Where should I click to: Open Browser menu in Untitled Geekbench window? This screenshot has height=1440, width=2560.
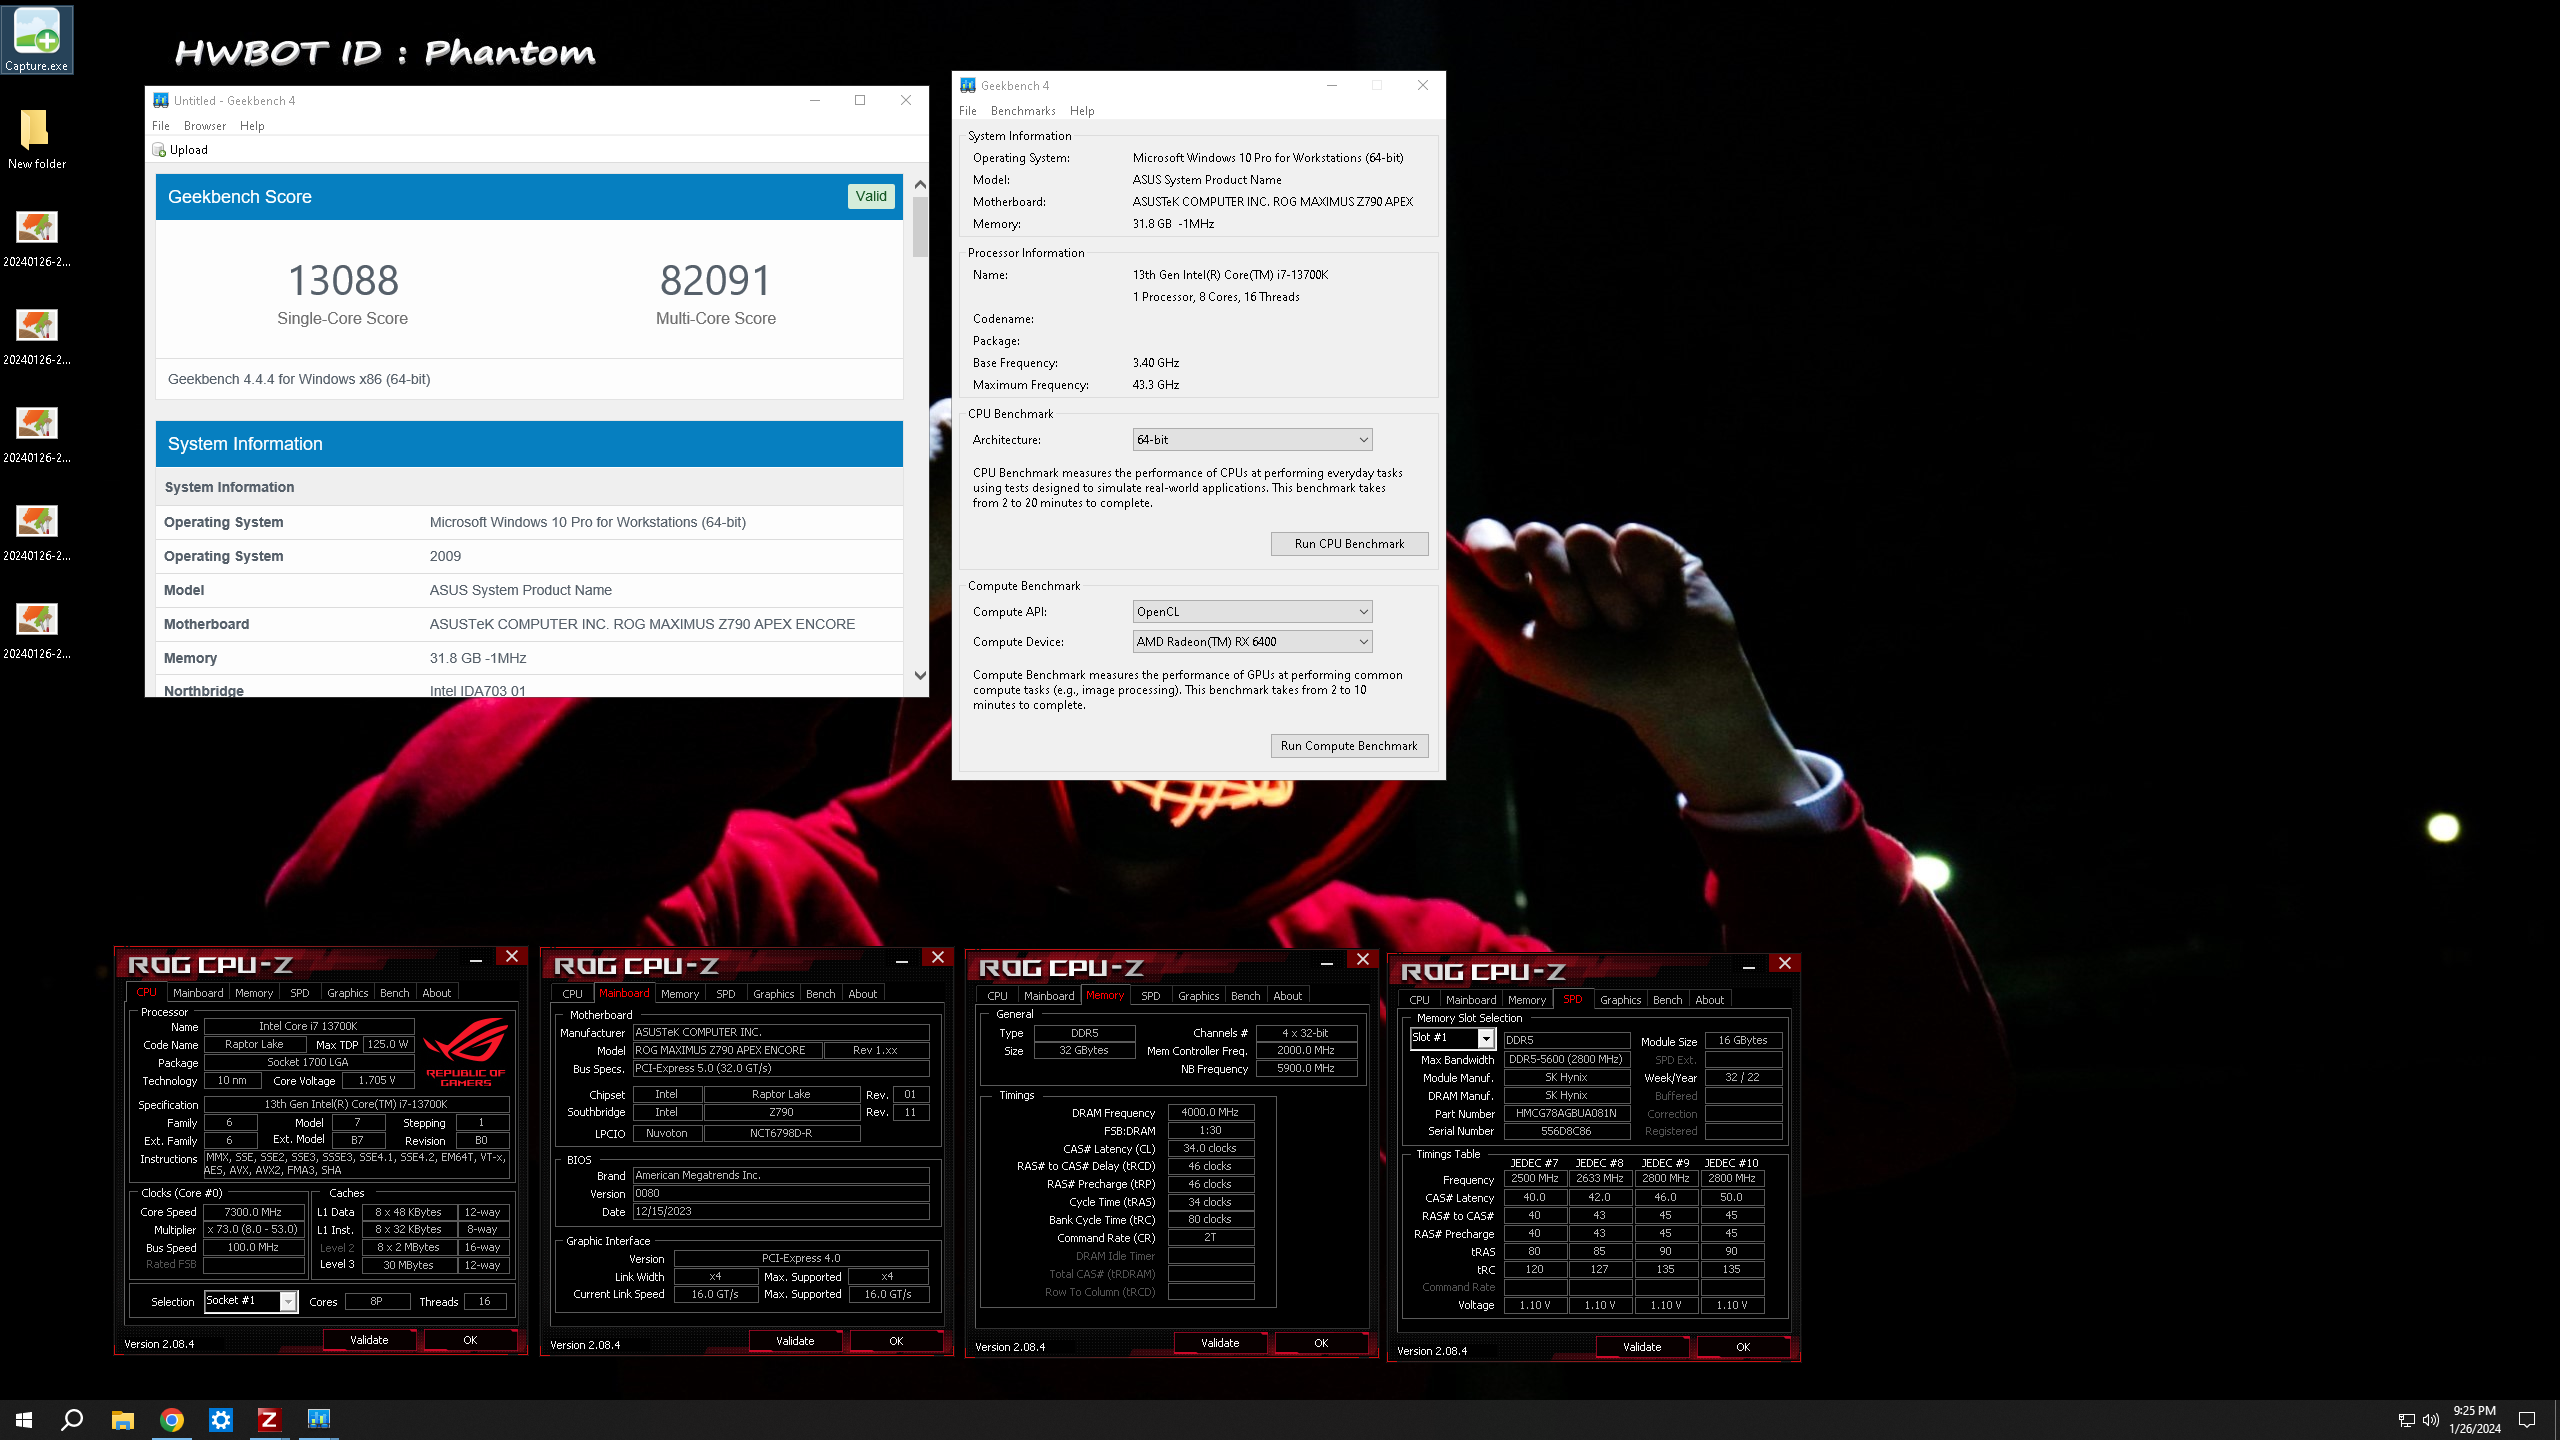(x=205, y=126)
